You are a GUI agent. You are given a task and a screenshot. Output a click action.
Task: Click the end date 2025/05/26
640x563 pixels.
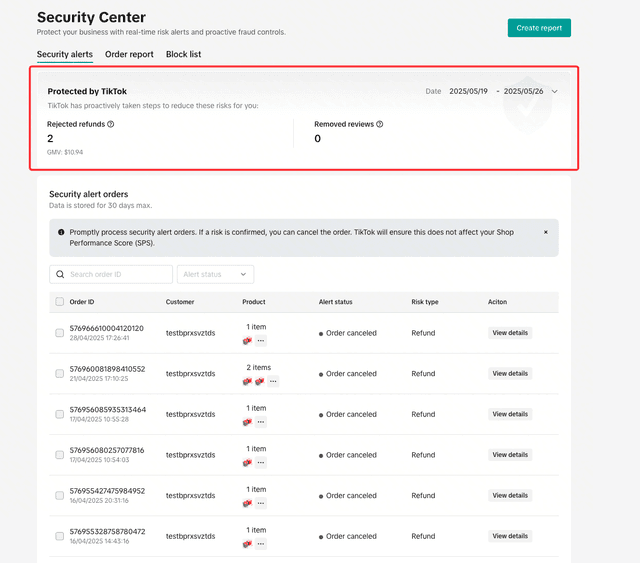coord(523,91)
